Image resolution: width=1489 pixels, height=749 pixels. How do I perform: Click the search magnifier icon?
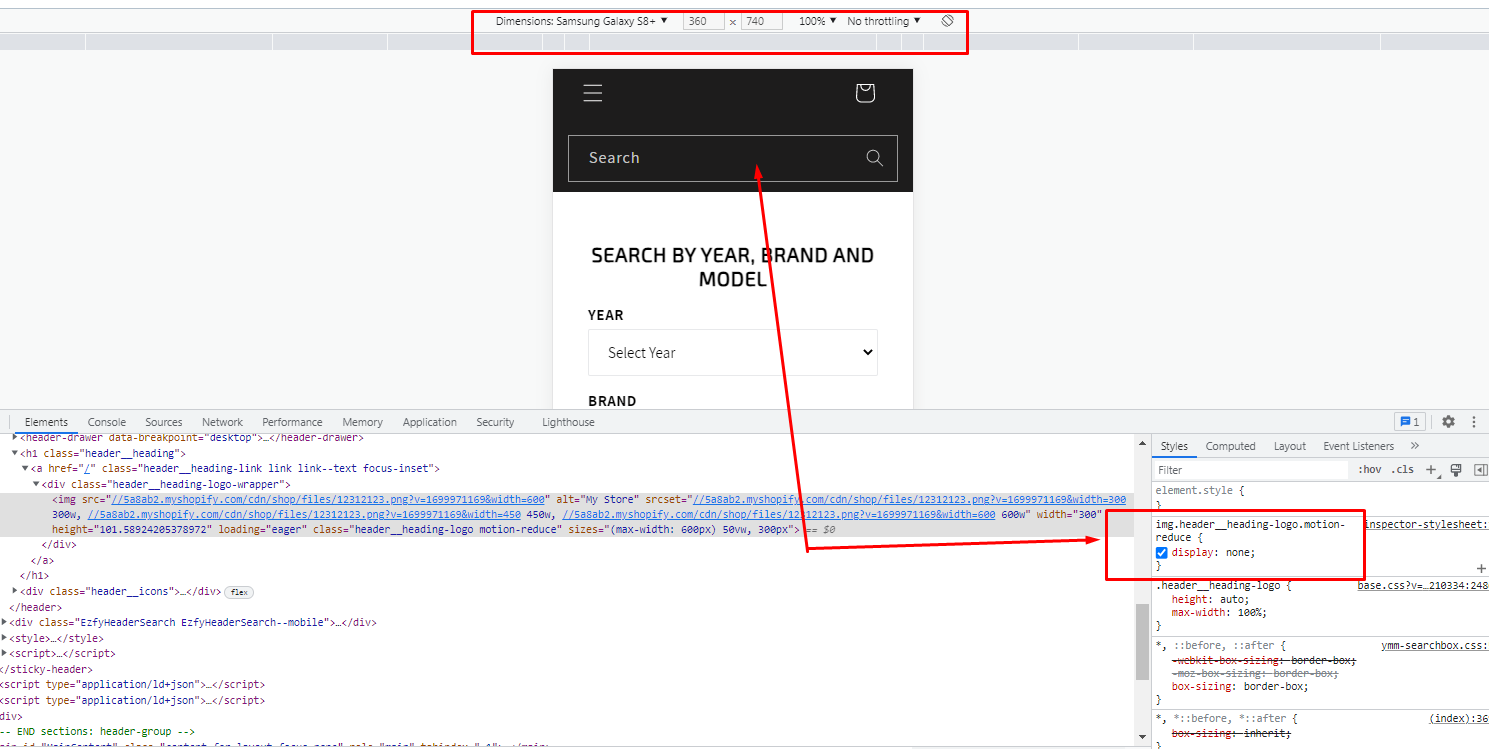pyautogui.click(x=874, y=158)
